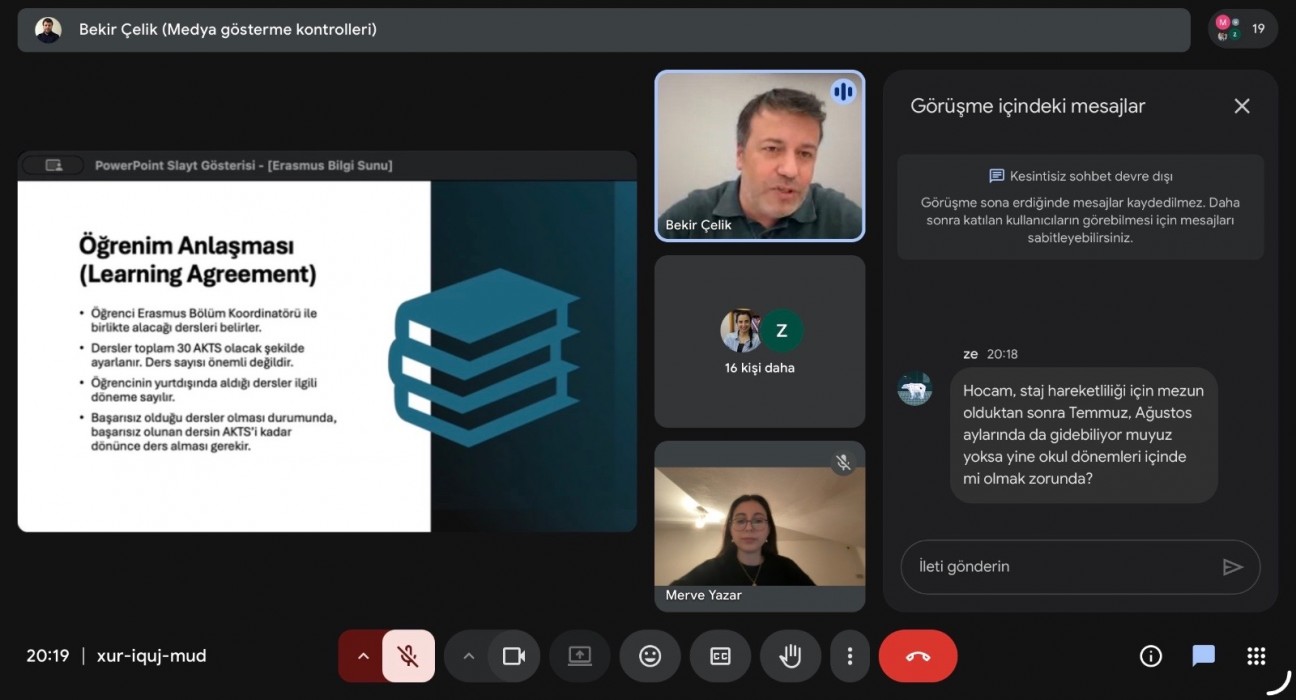Leave the call with red hang-up button
Viewport: 1296px width, 700px height.
point(917,656)
